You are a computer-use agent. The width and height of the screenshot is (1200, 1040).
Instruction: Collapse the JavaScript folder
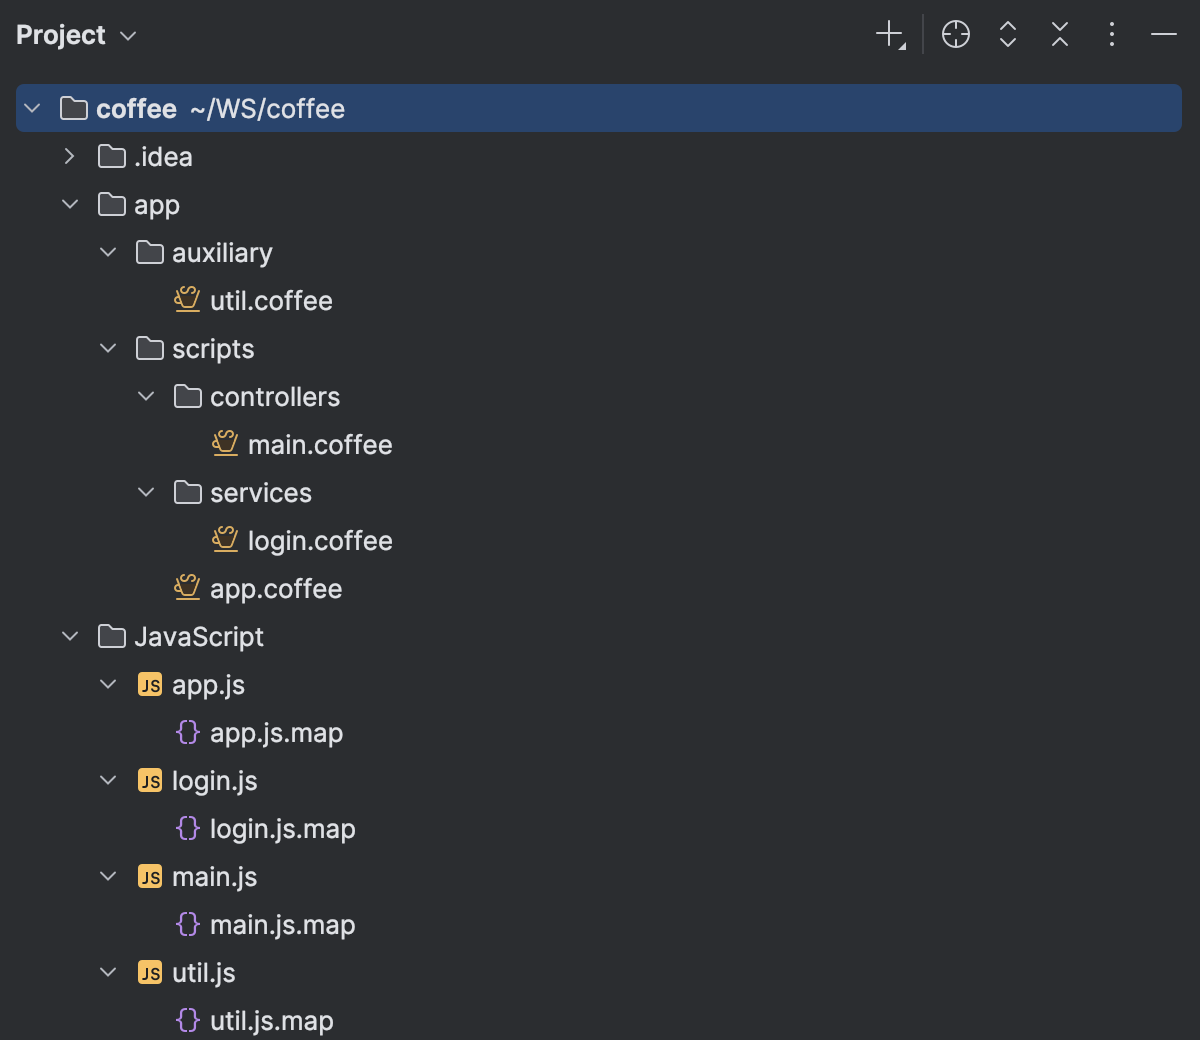pyautogui.click(x=68, y=636)
